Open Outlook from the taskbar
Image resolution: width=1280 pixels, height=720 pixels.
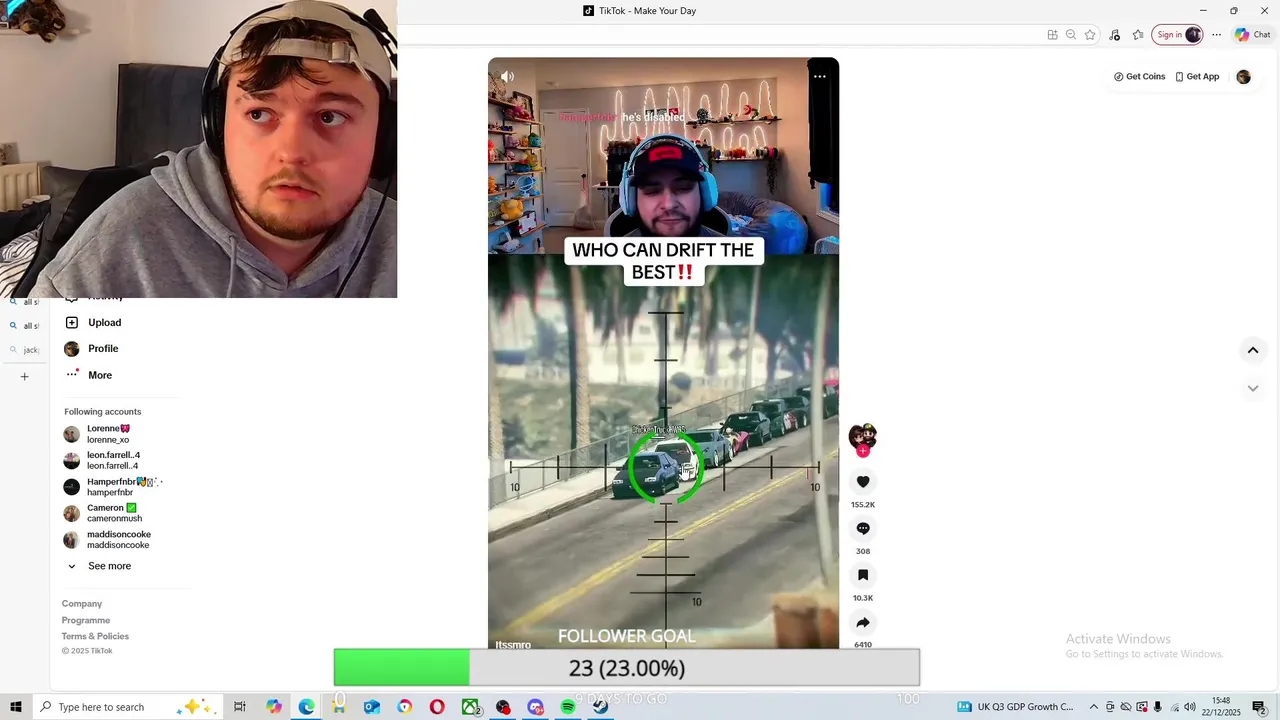click(371, 707)
